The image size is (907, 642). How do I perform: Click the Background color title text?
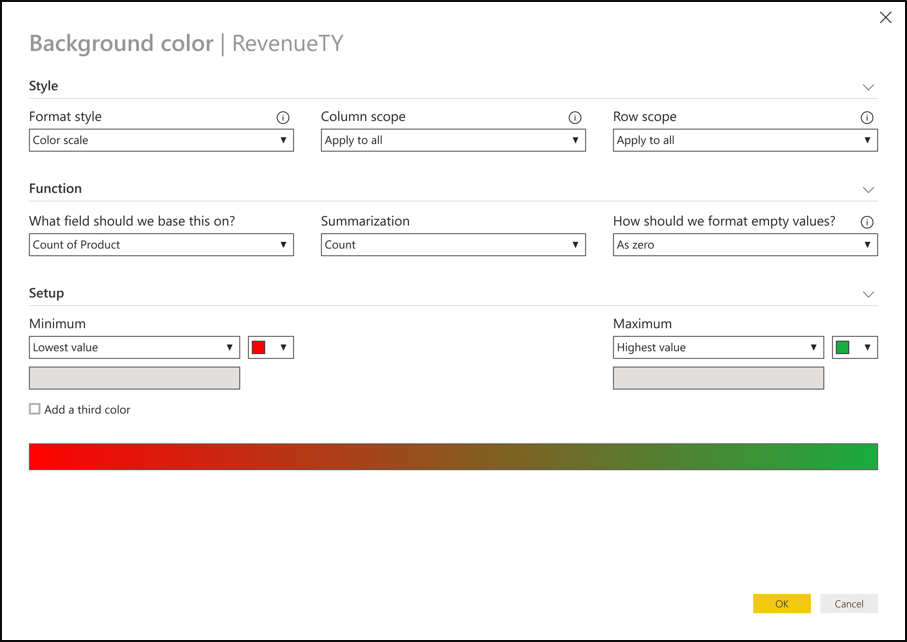[x=121, y=43]
